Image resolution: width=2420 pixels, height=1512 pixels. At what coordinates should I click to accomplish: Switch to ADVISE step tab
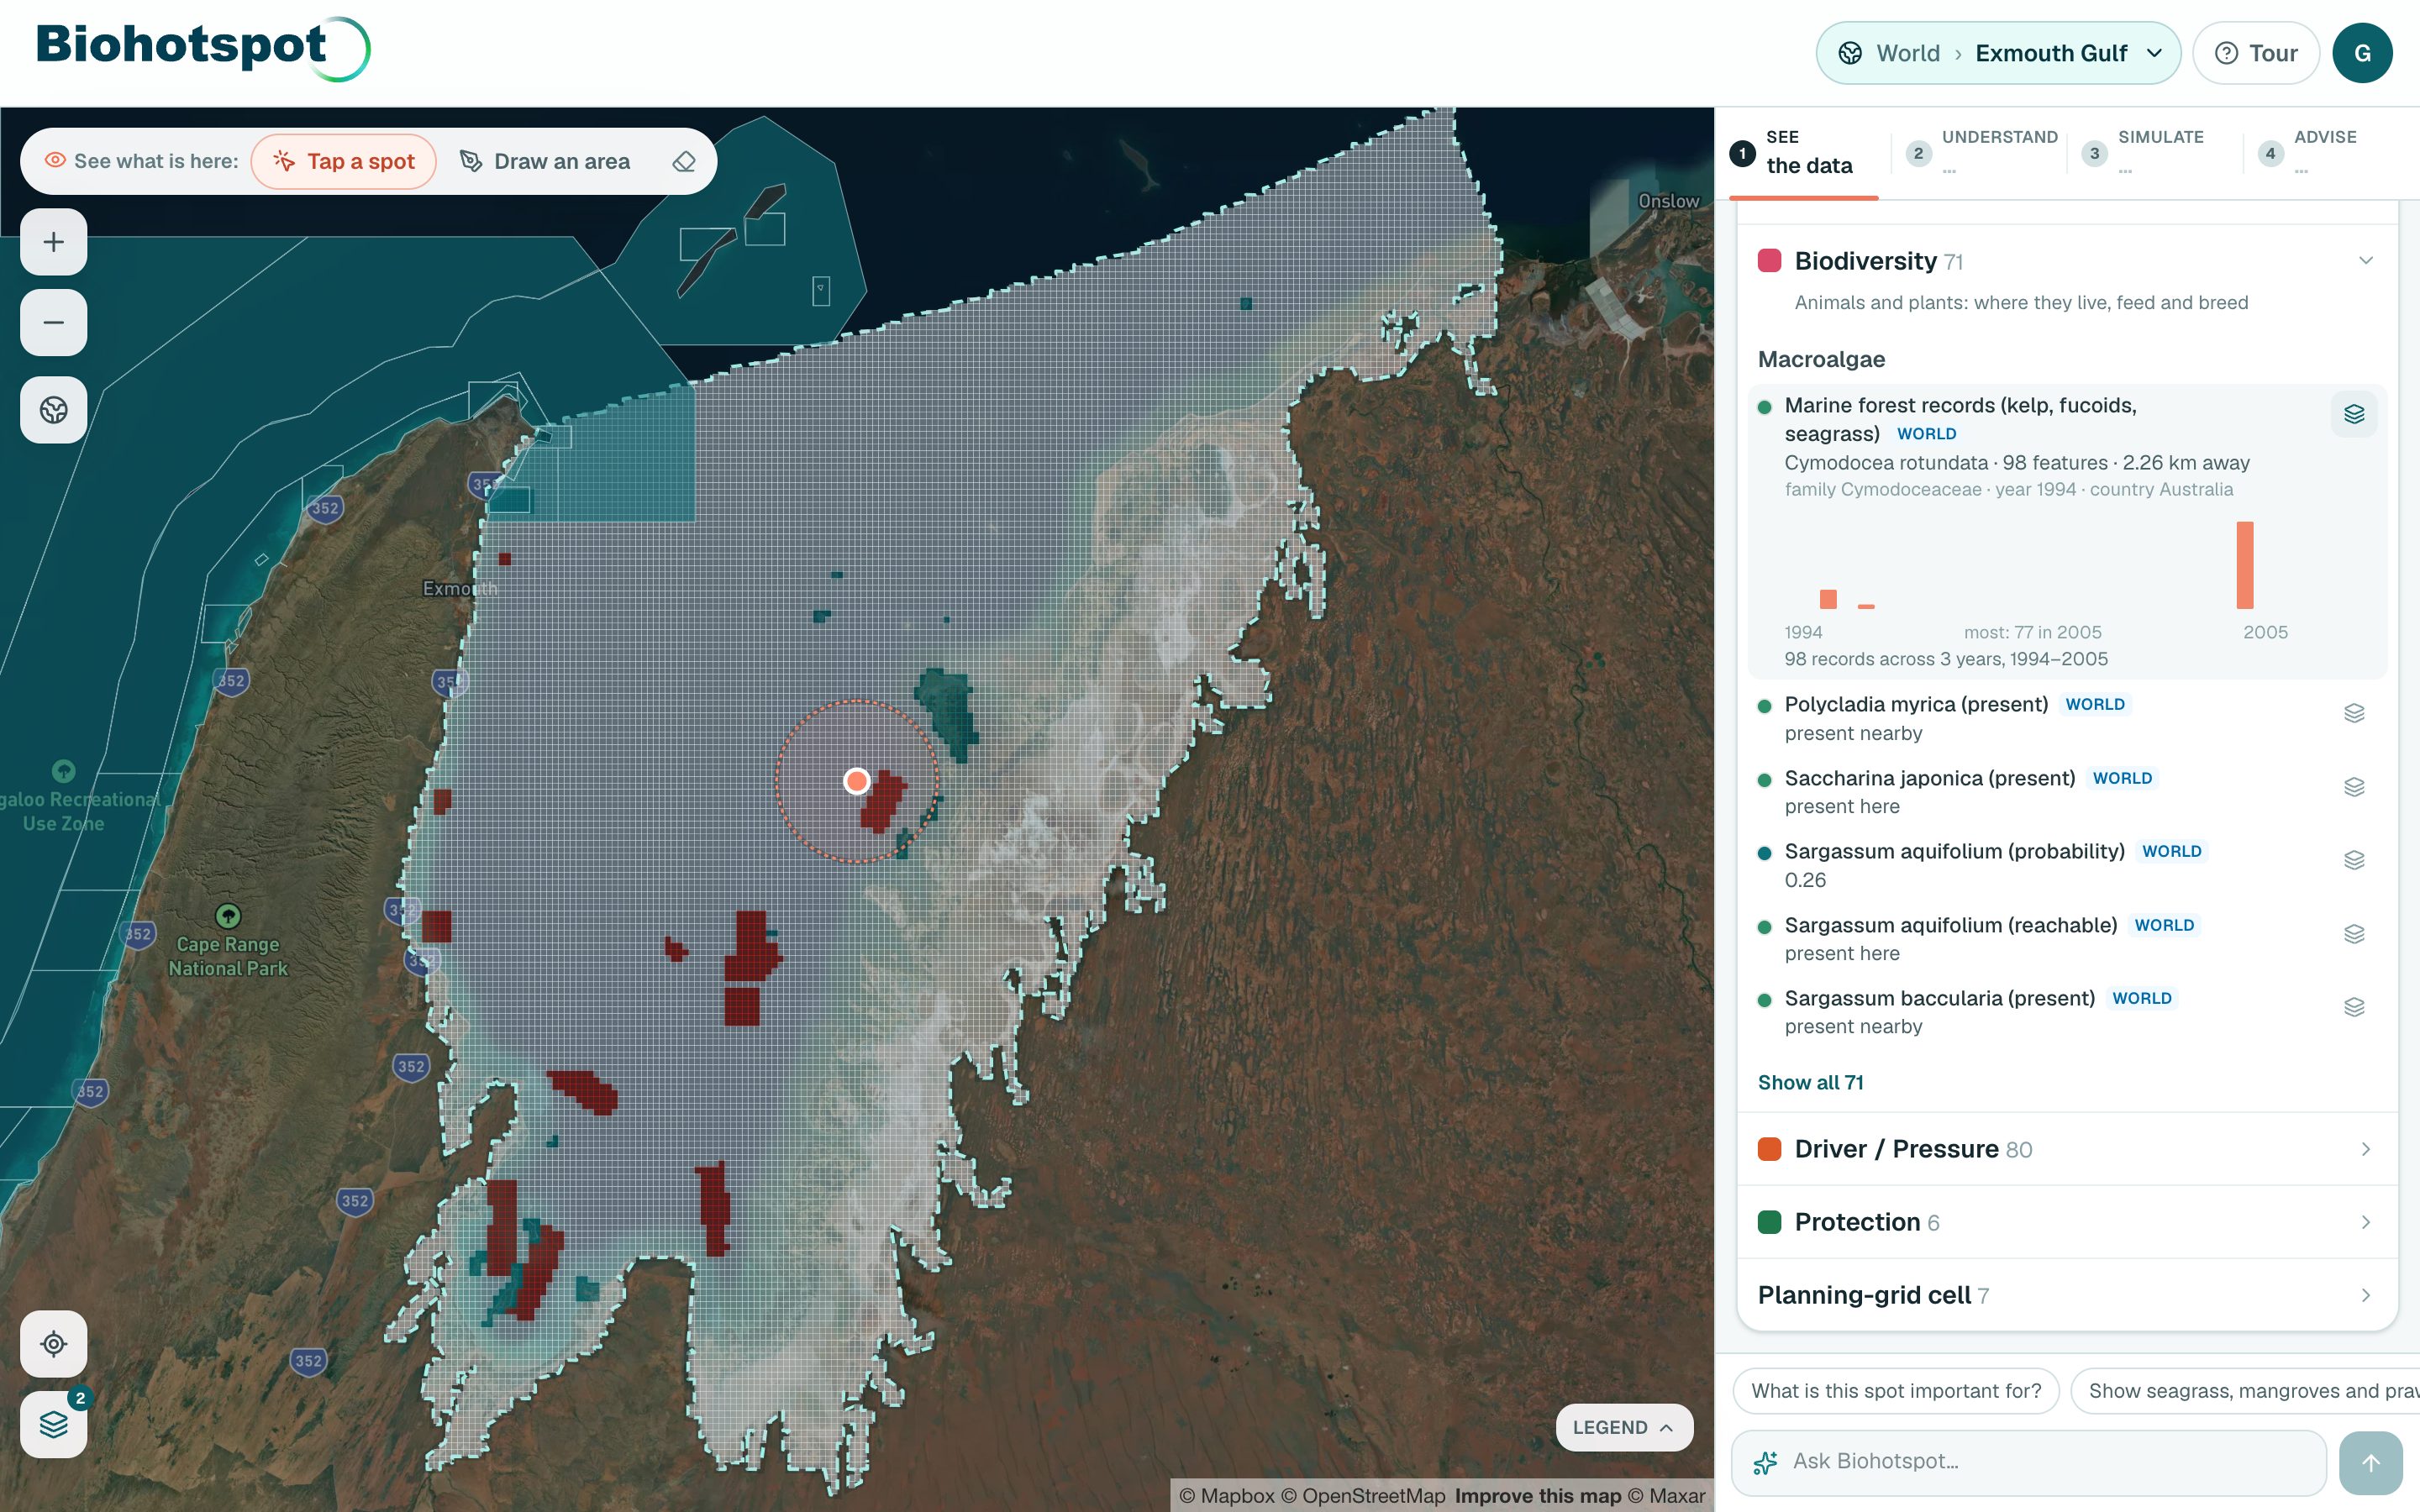pyautogui.click(x=2308, y=153)
